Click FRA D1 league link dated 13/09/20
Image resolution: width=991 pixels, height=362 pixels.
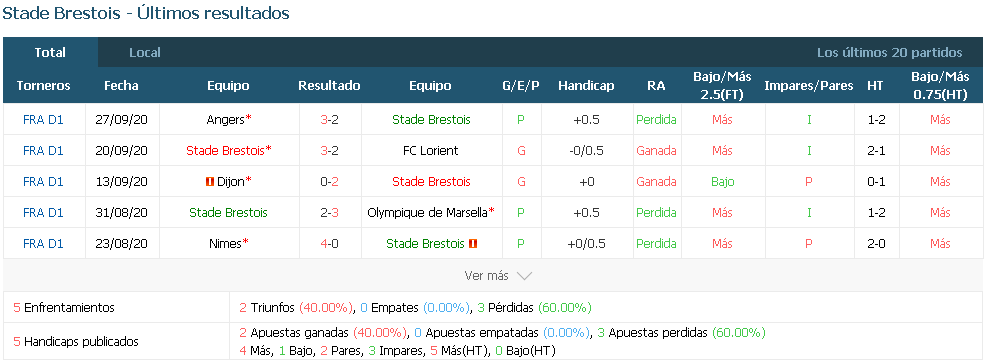43,182
